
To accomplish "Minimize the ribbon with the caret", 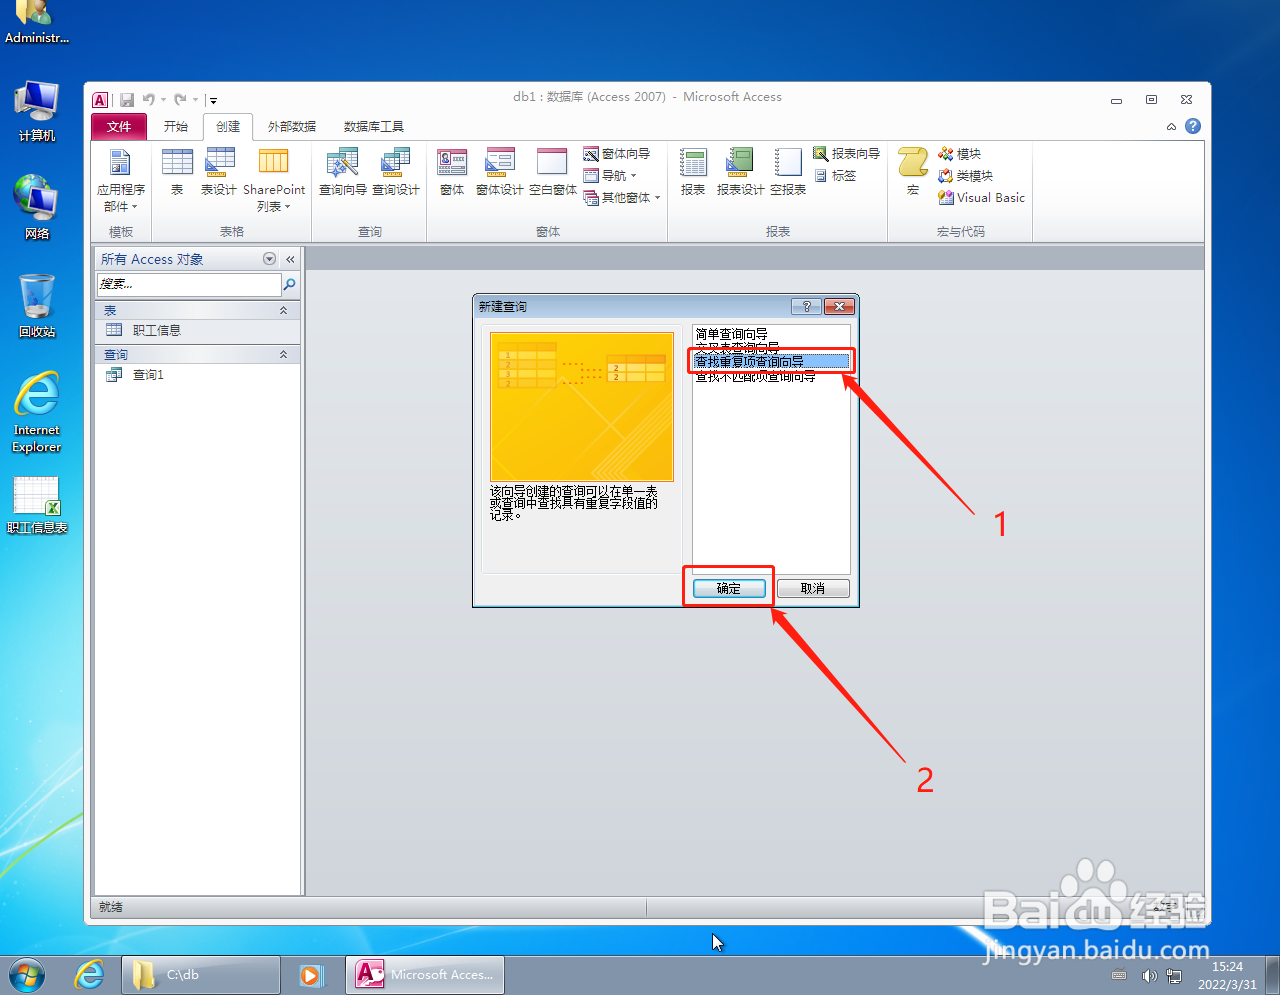I will point(1171,127).
